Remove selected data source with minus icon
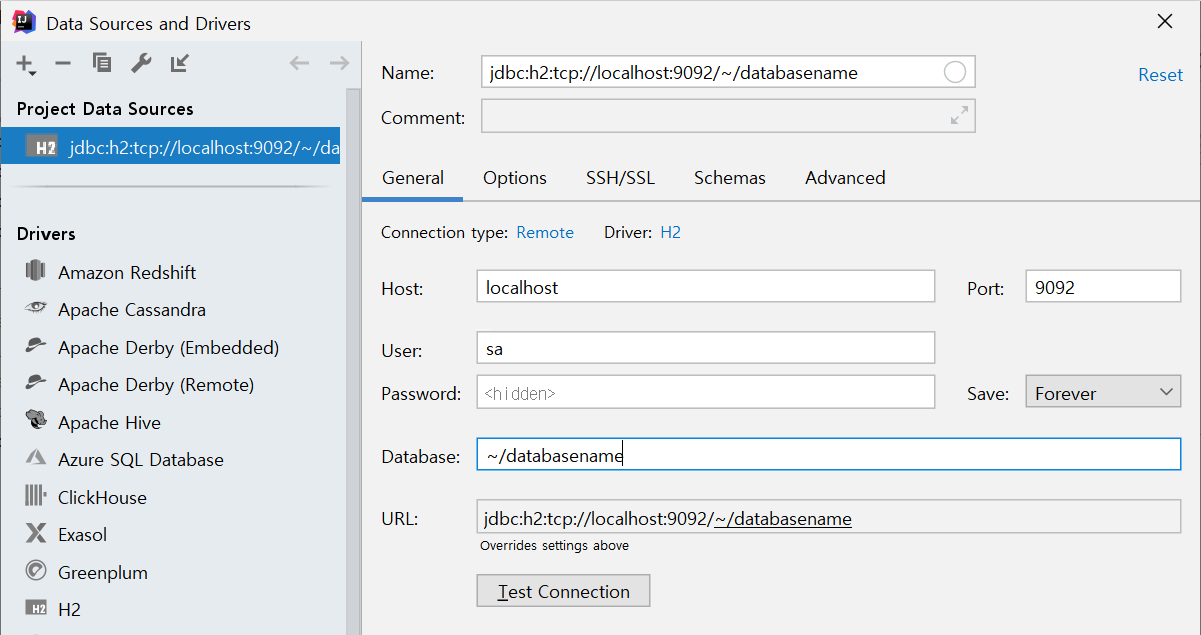 (x=63, y=64)
